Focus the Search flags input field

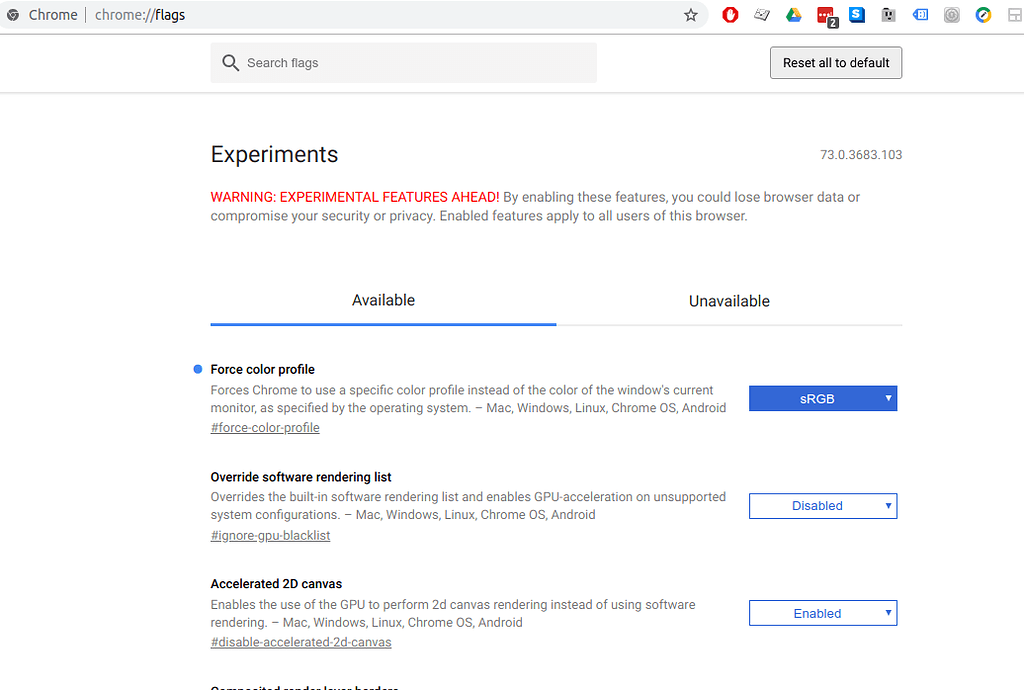pos(404,63)
